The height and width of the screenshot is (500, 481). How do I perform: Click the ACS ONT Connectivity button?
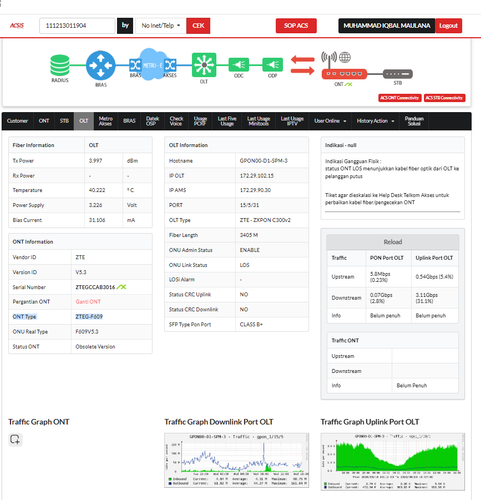400,98
